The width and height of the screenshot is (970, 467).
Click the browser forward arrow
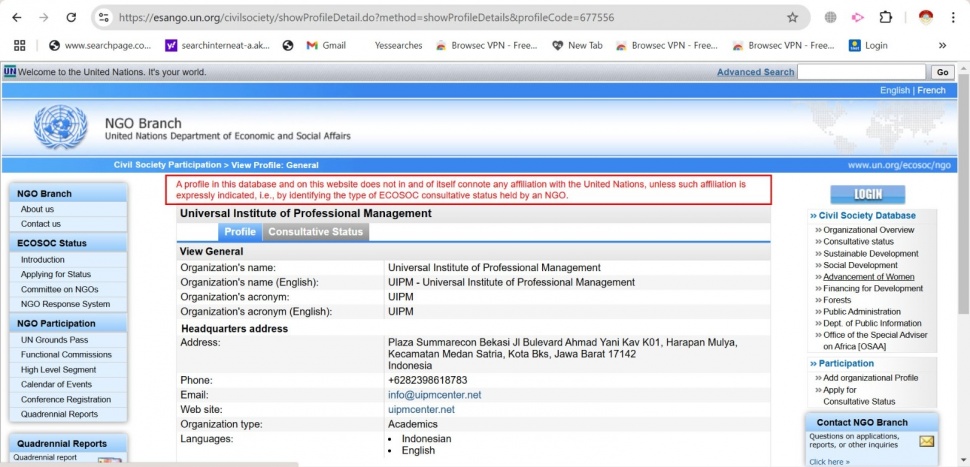pyautogui.click(x=43, y=17)
